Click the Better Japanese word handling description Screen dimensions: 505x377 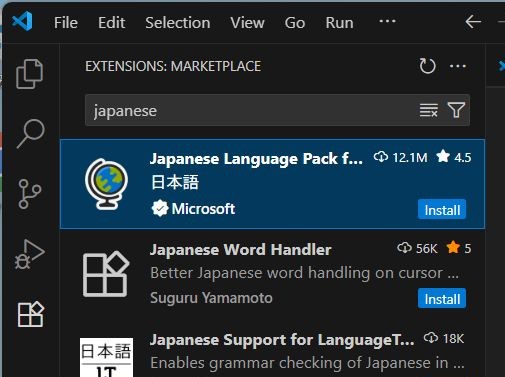coord(305,273)
